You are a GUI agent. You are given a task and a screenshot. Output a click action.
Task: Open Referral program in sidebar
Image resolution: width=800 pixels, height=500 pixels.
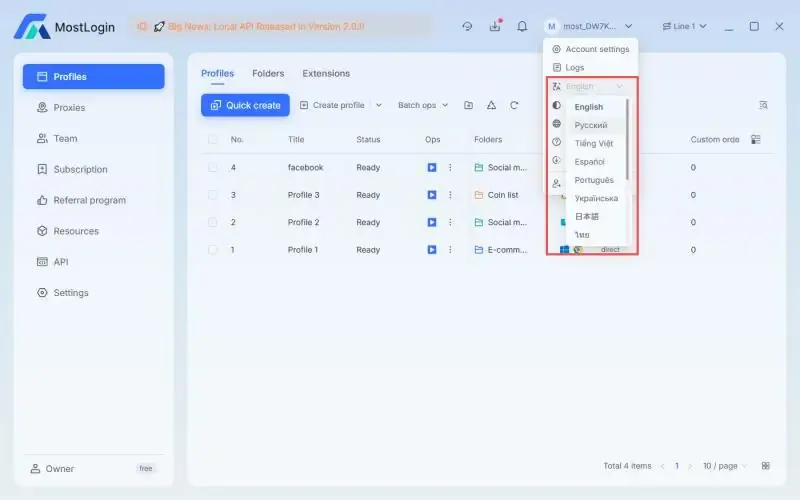pyautogui.click(x=93, y=200)
